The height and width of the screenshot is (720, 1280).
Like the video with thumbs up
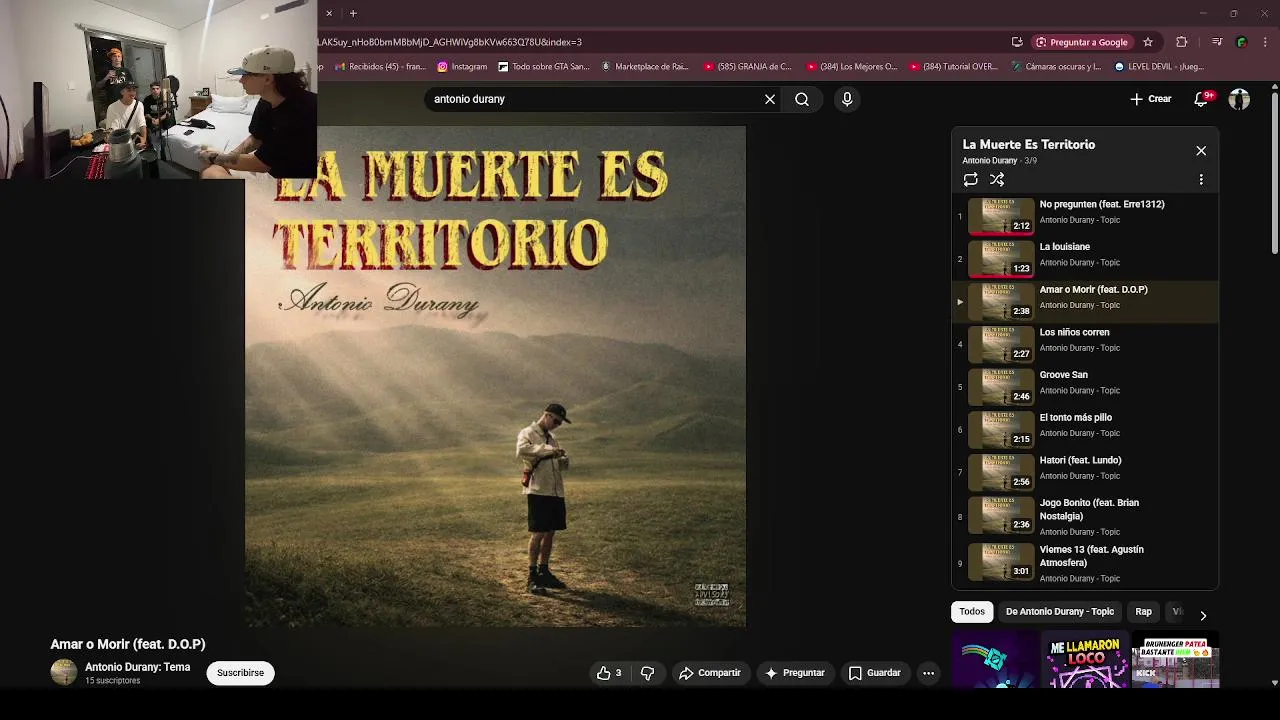click(x=609, y=673)
